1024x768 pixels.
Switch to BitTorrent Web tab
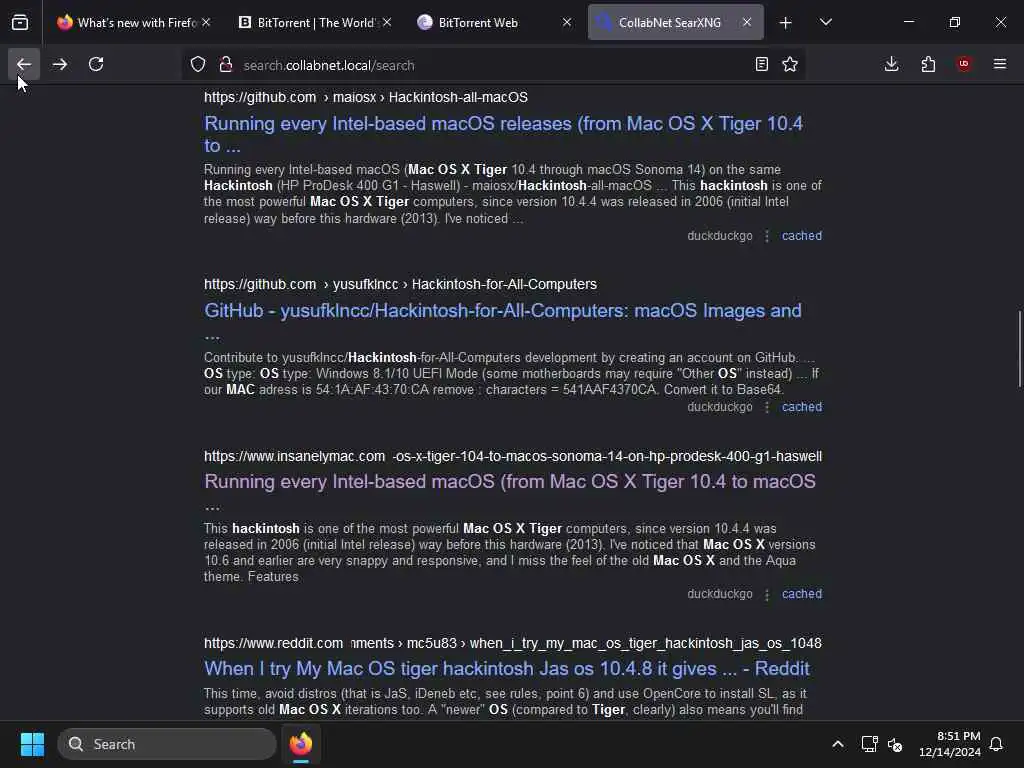pos(494,22)
